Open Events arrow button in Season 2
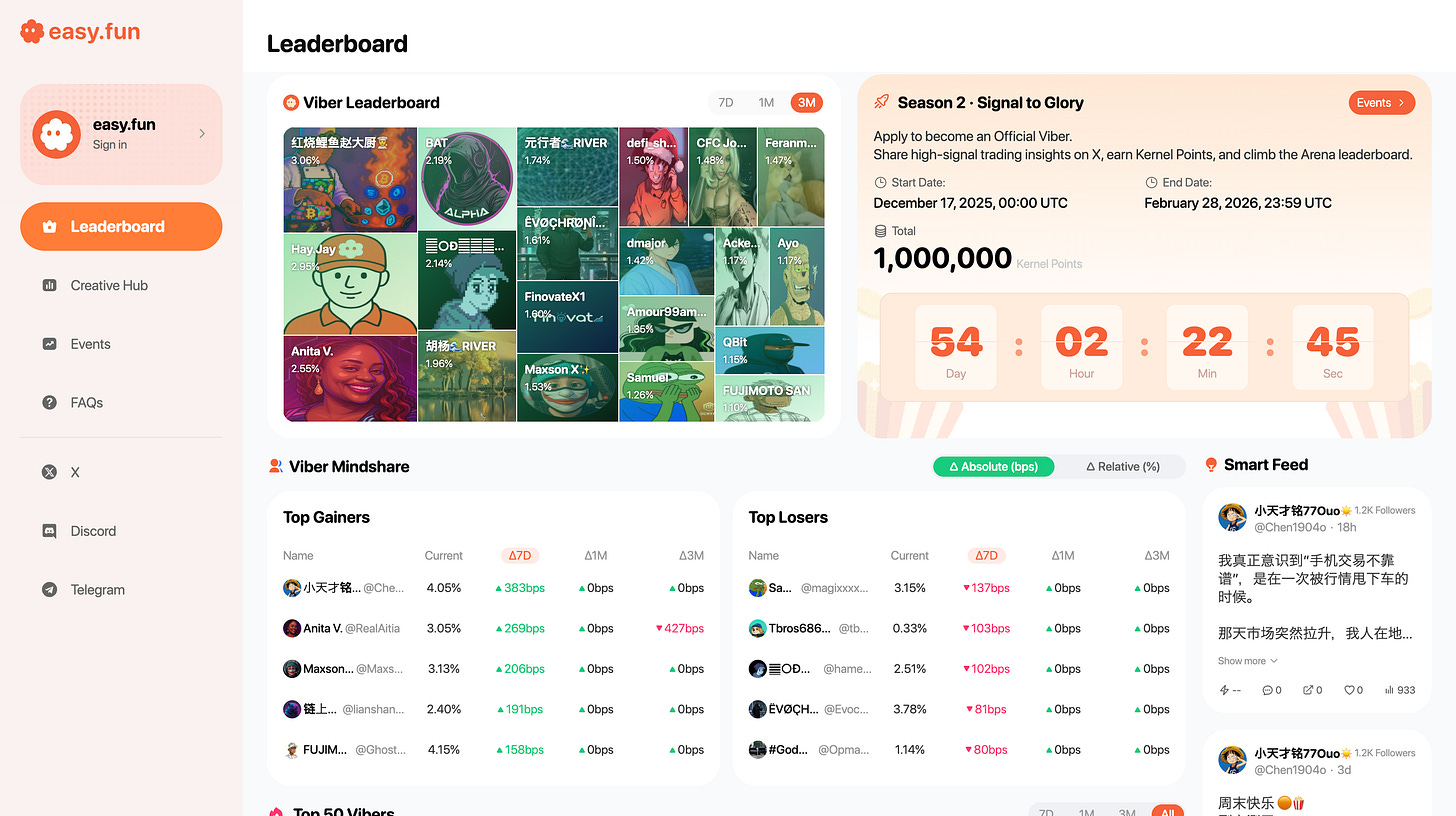 [1382, 103]
